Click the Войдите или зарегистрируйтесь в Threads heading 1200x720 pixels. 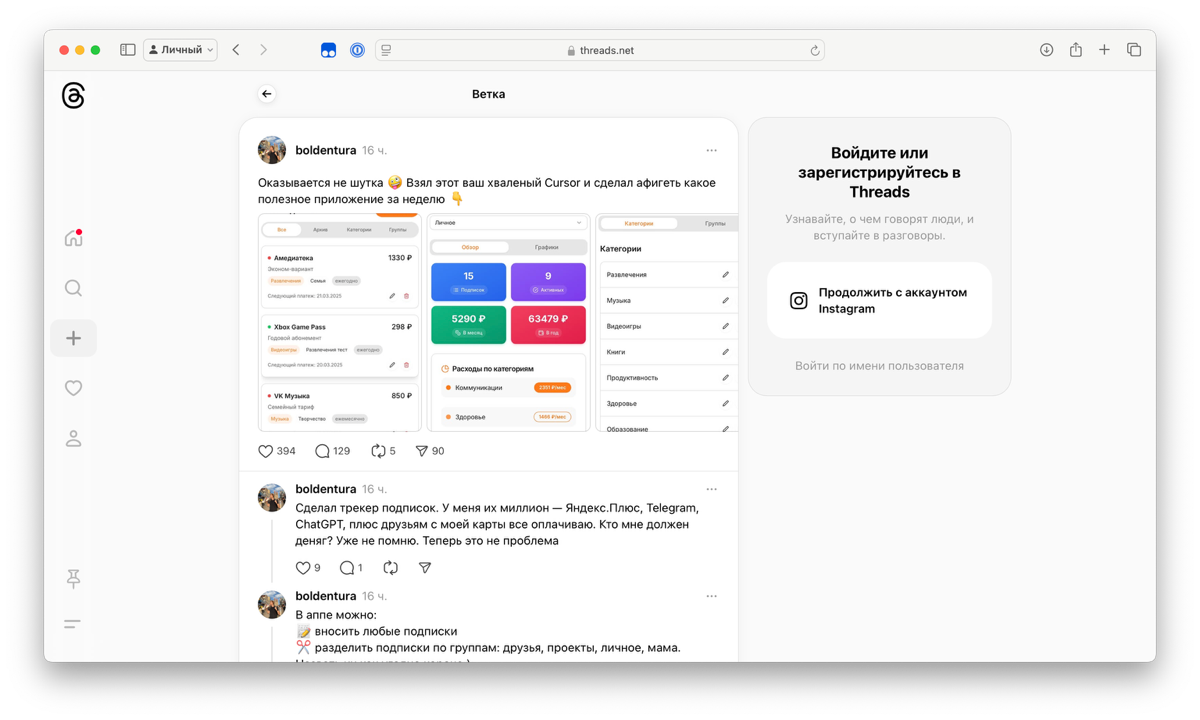click(880, 172)
